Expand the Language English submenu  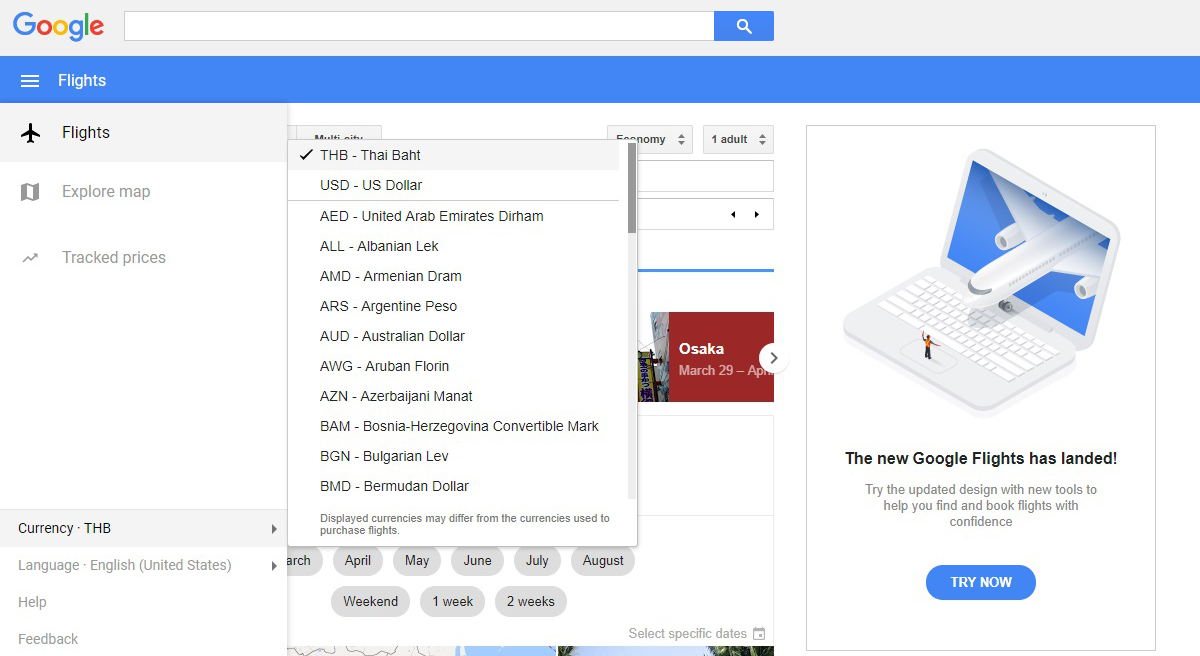pyautogui.click(x=144, y=565)
